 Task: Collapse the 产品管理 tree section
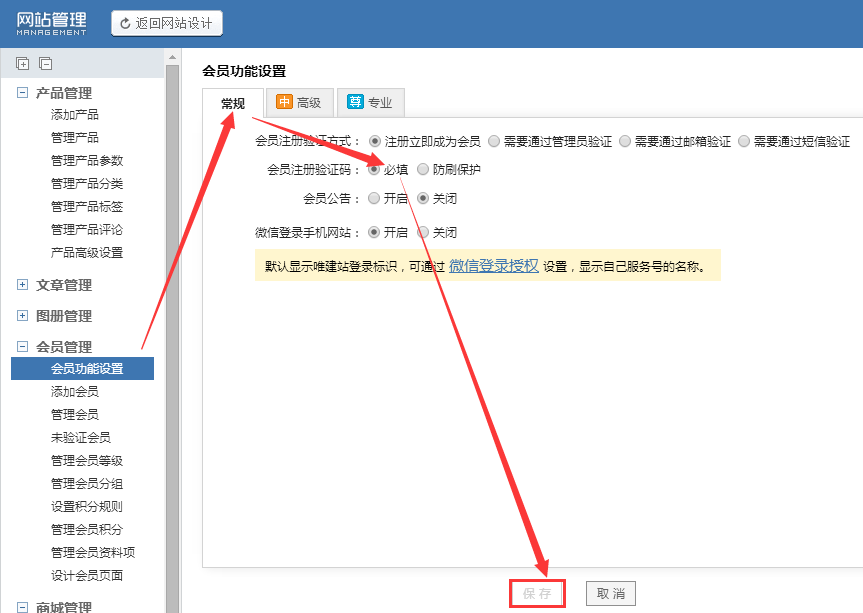click(x=22, y=92)
